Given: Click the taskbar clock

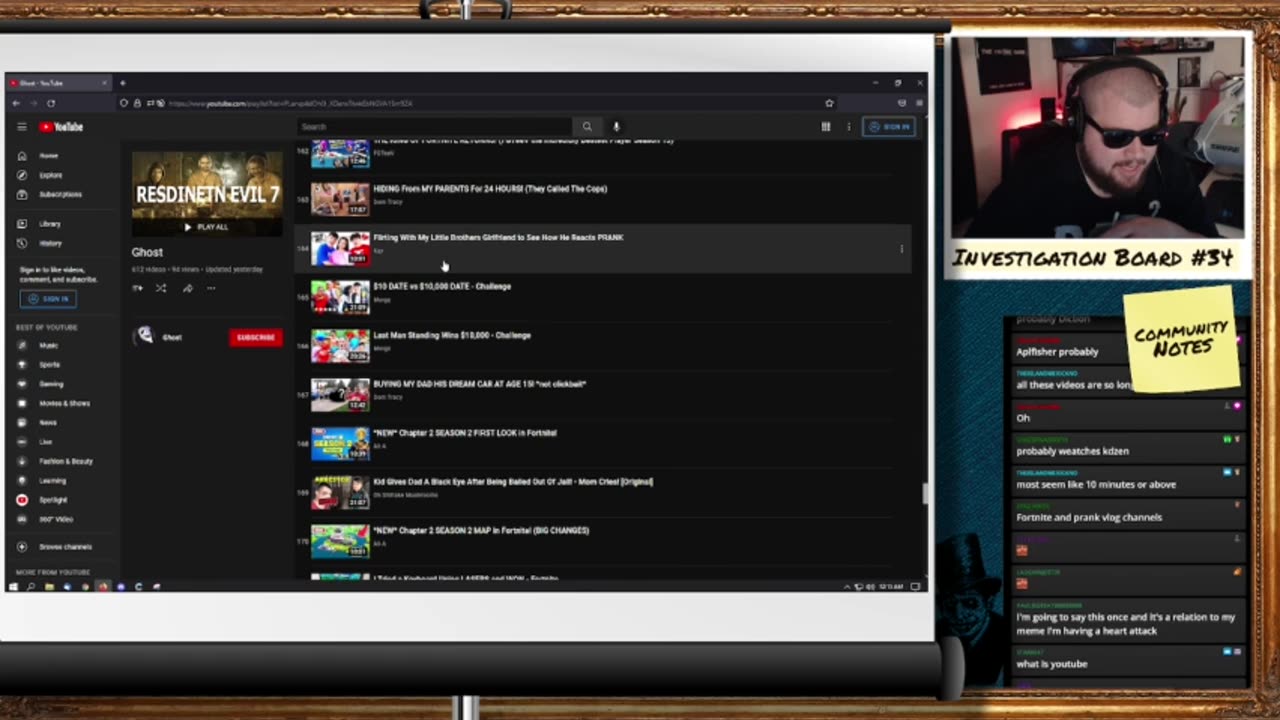Looking at the screenshot, I should [893, 587].
